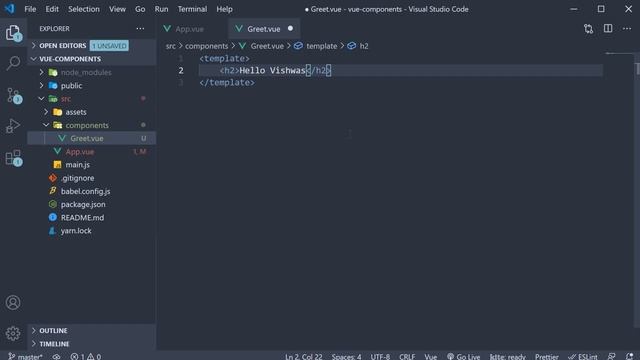Click the Open Changes icon in editor toolbar
Viewport: 640px width, 360px height.
[x=588, y=29]
